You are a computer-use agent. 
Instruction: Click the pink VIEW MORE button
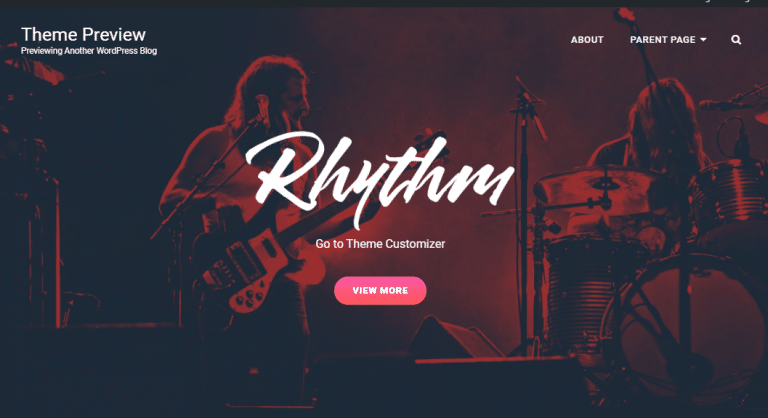click(x=380, y=291)
